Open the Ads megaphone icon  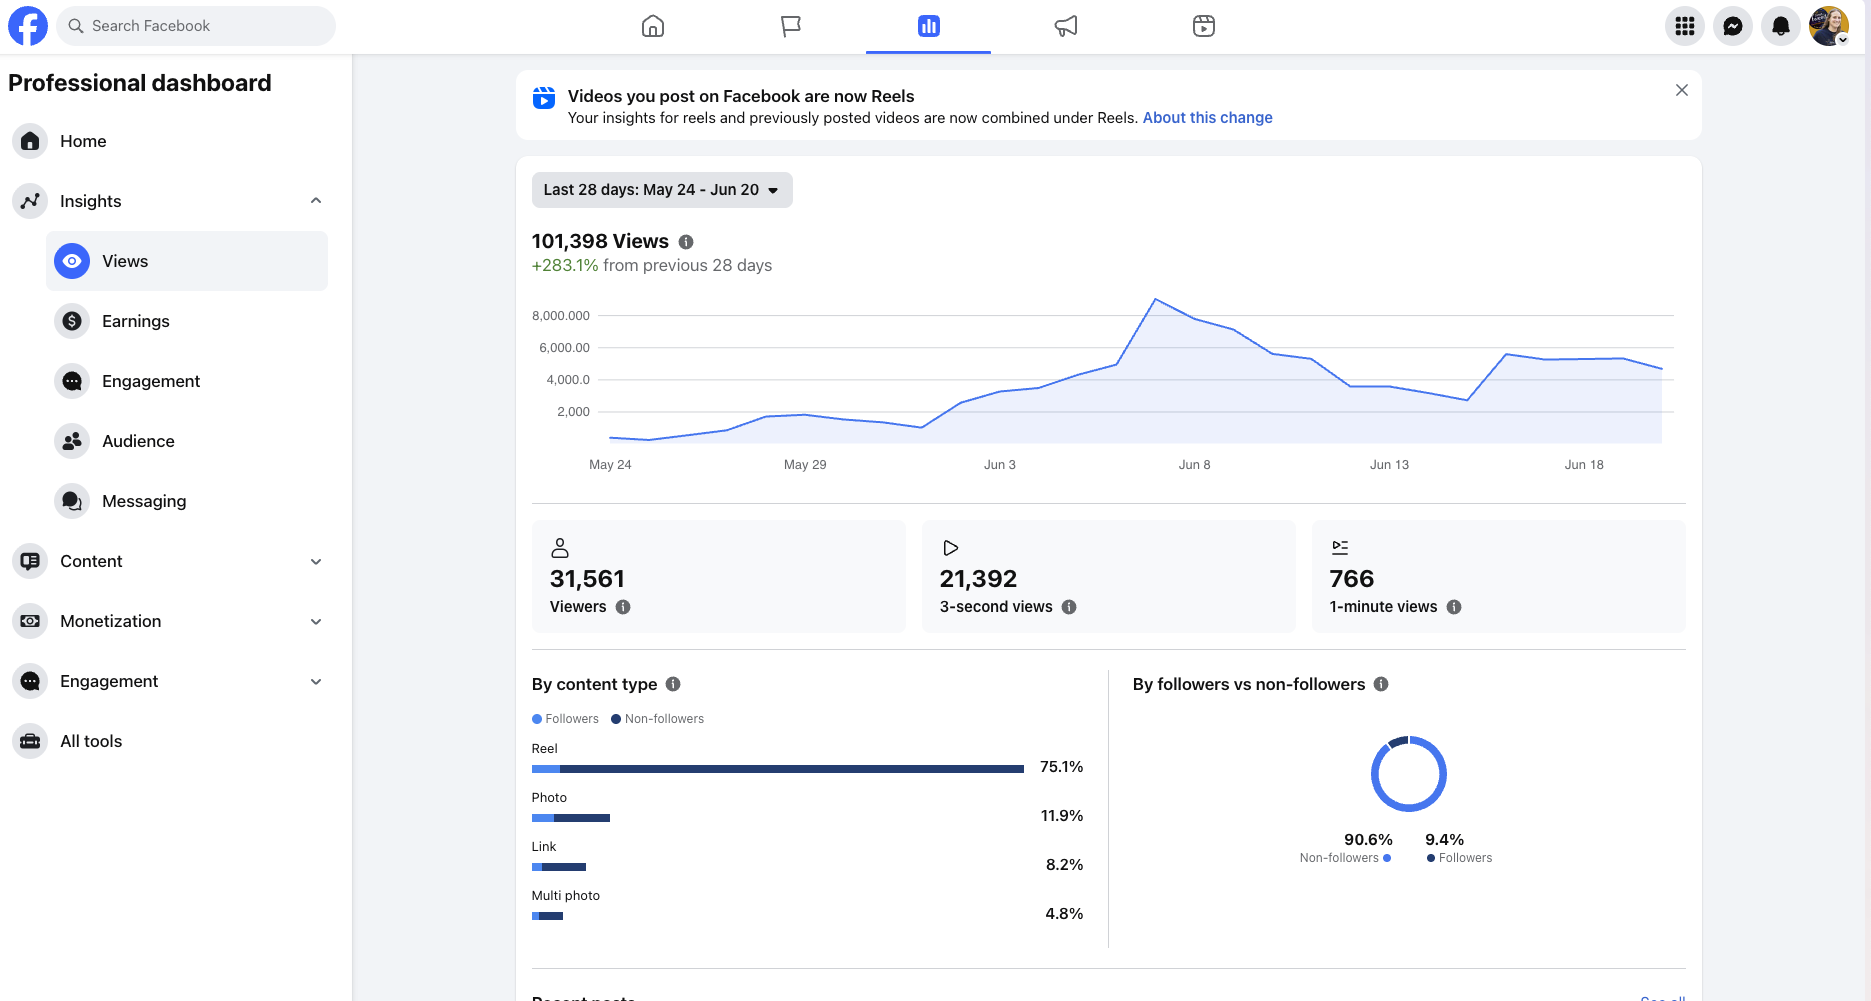click(x=1066, y=26)
